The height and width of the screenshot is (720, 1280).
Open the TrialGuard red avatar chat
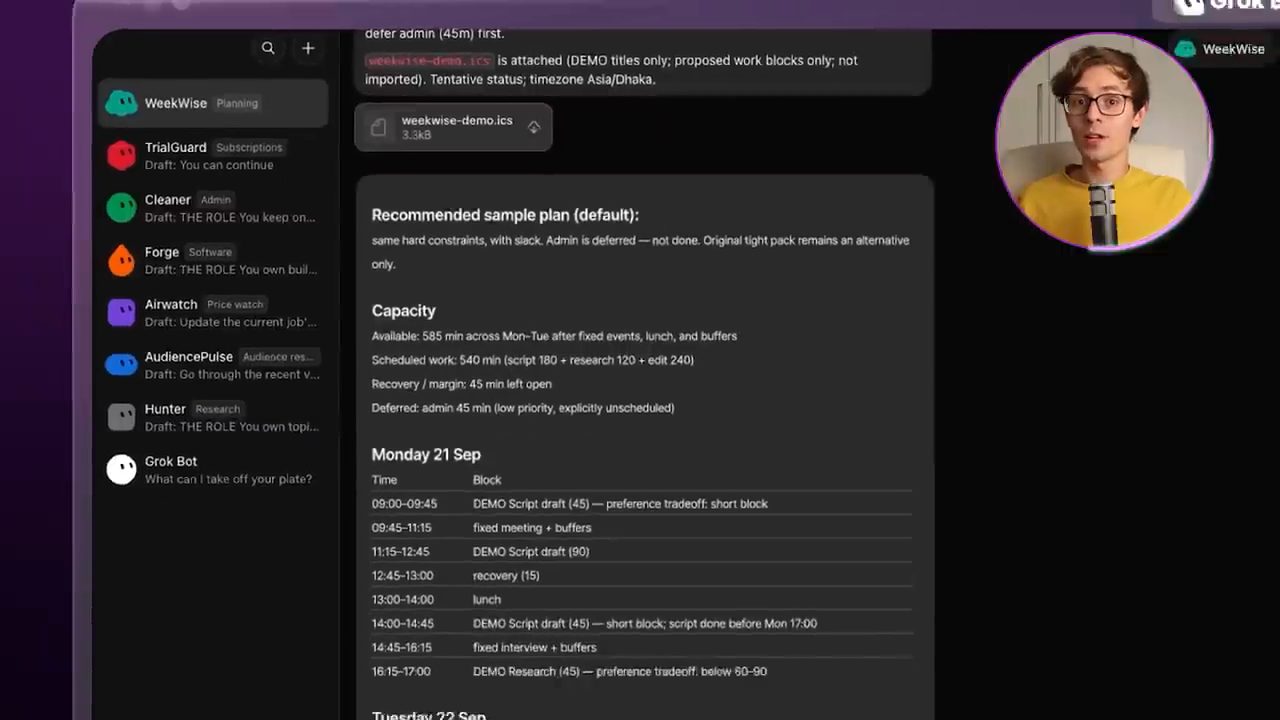click(x=121, y=155)
